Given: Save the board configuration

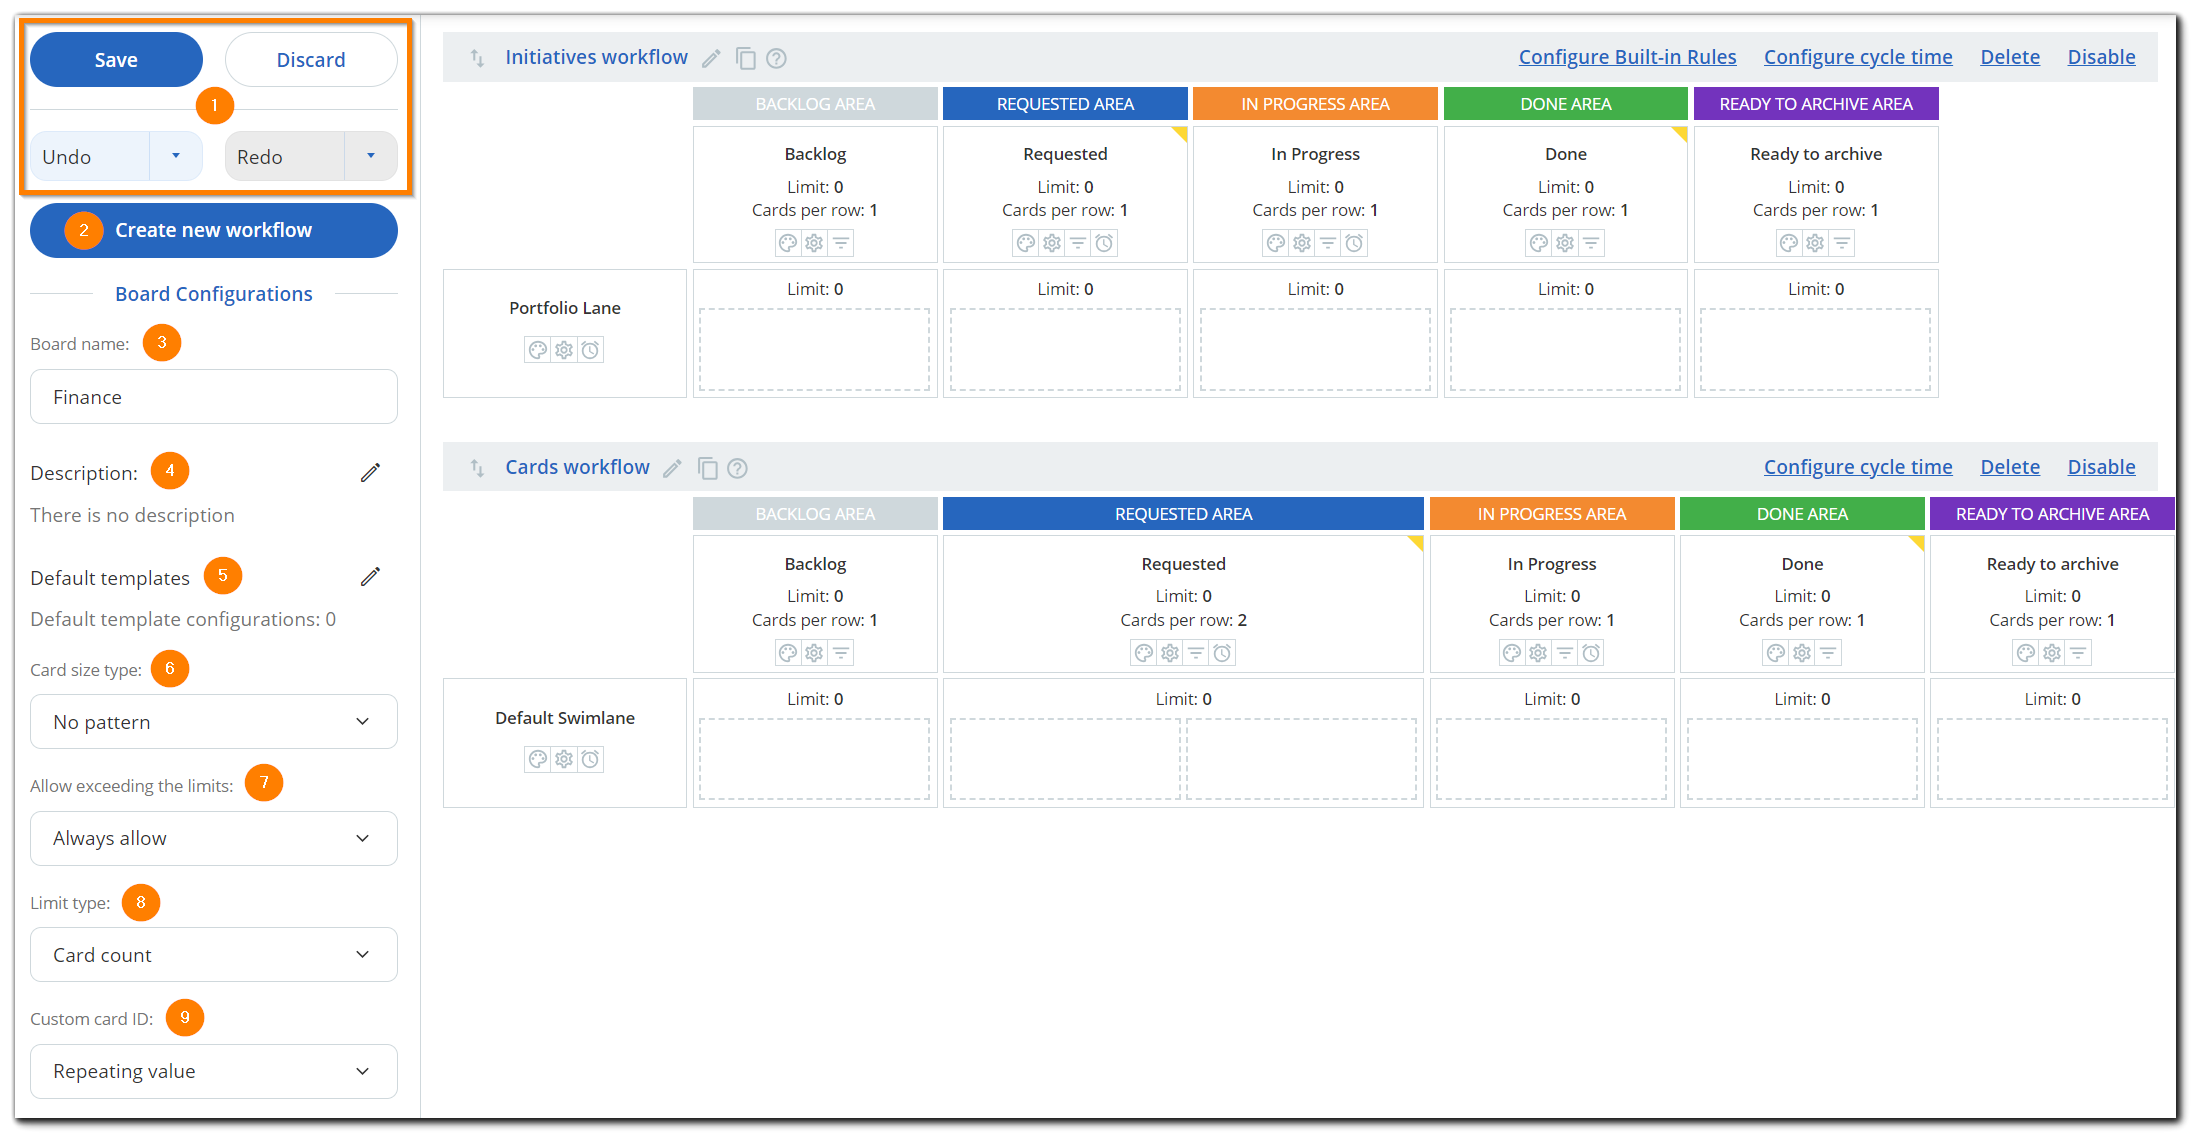Looking at the screenshot, I should pyautogui.click(x=116, y=59).
